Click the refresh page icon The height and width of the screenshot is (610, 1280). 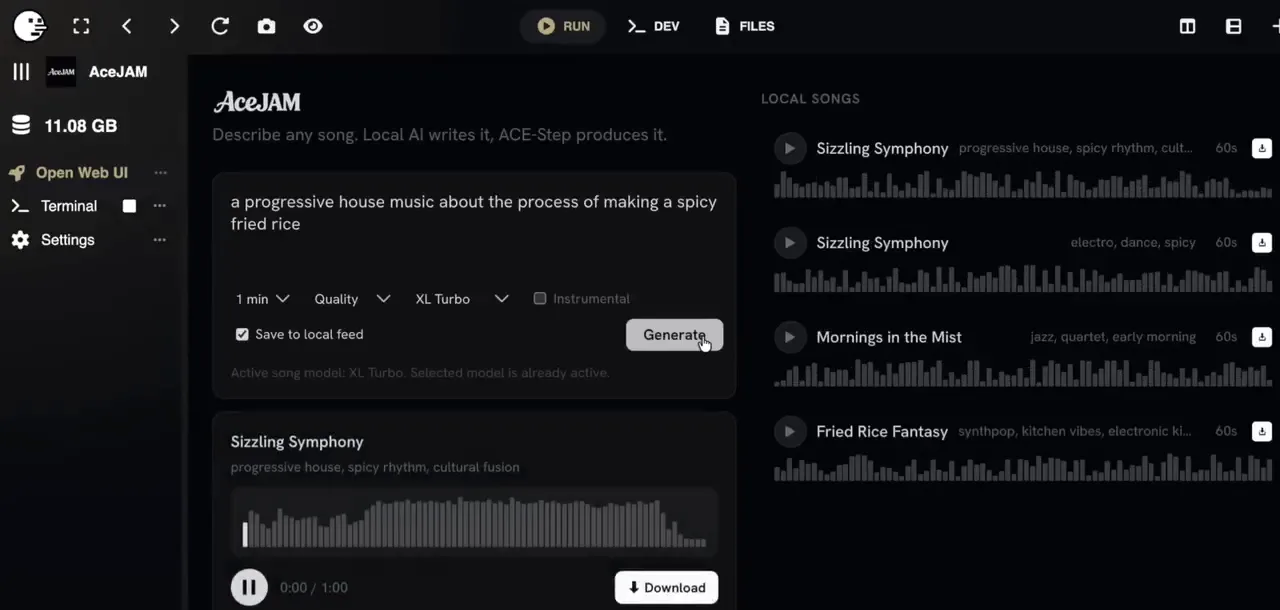220,26
